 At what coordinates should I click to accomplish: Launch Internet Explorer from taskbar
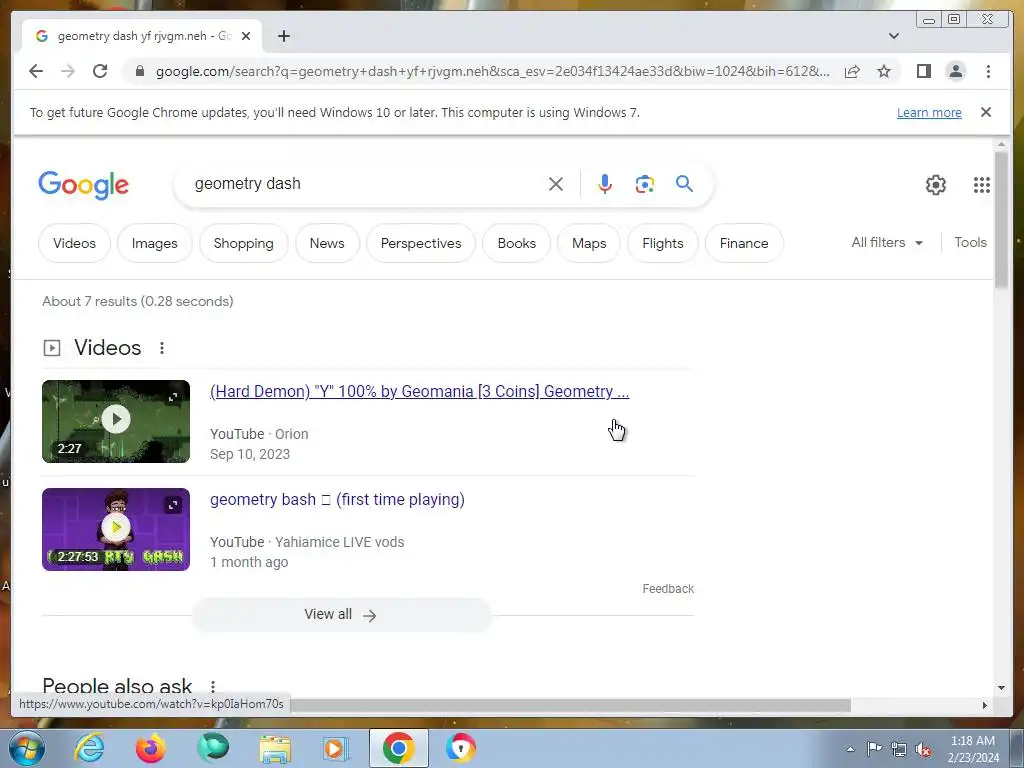coord(89,748)
